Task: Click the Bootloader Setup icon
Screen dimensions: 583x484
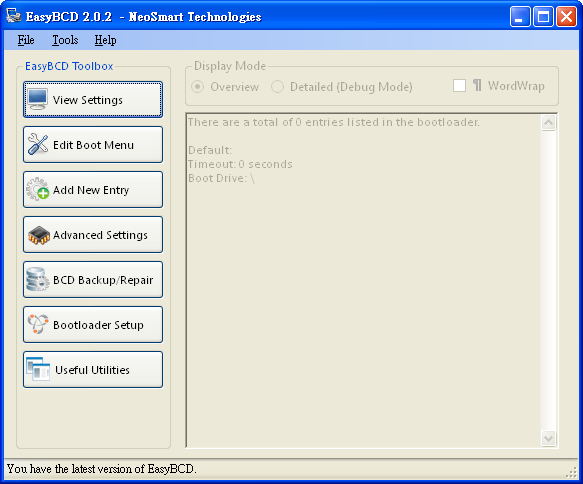Action: pyautogui.click(x=38, y=324)
